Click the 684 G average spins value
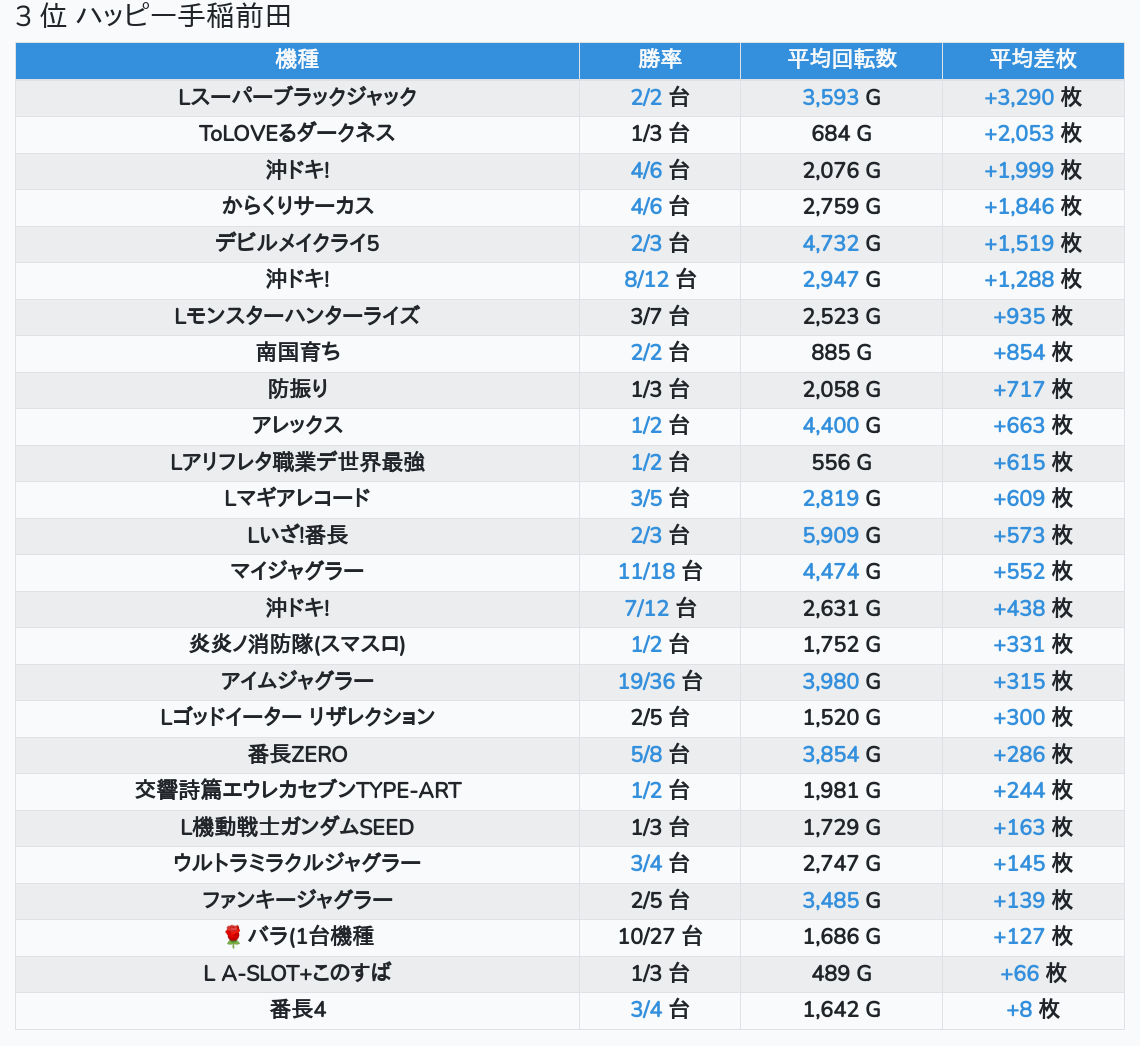The width and height of the screenshot is (1140, 1046). [x=841, y=133]
